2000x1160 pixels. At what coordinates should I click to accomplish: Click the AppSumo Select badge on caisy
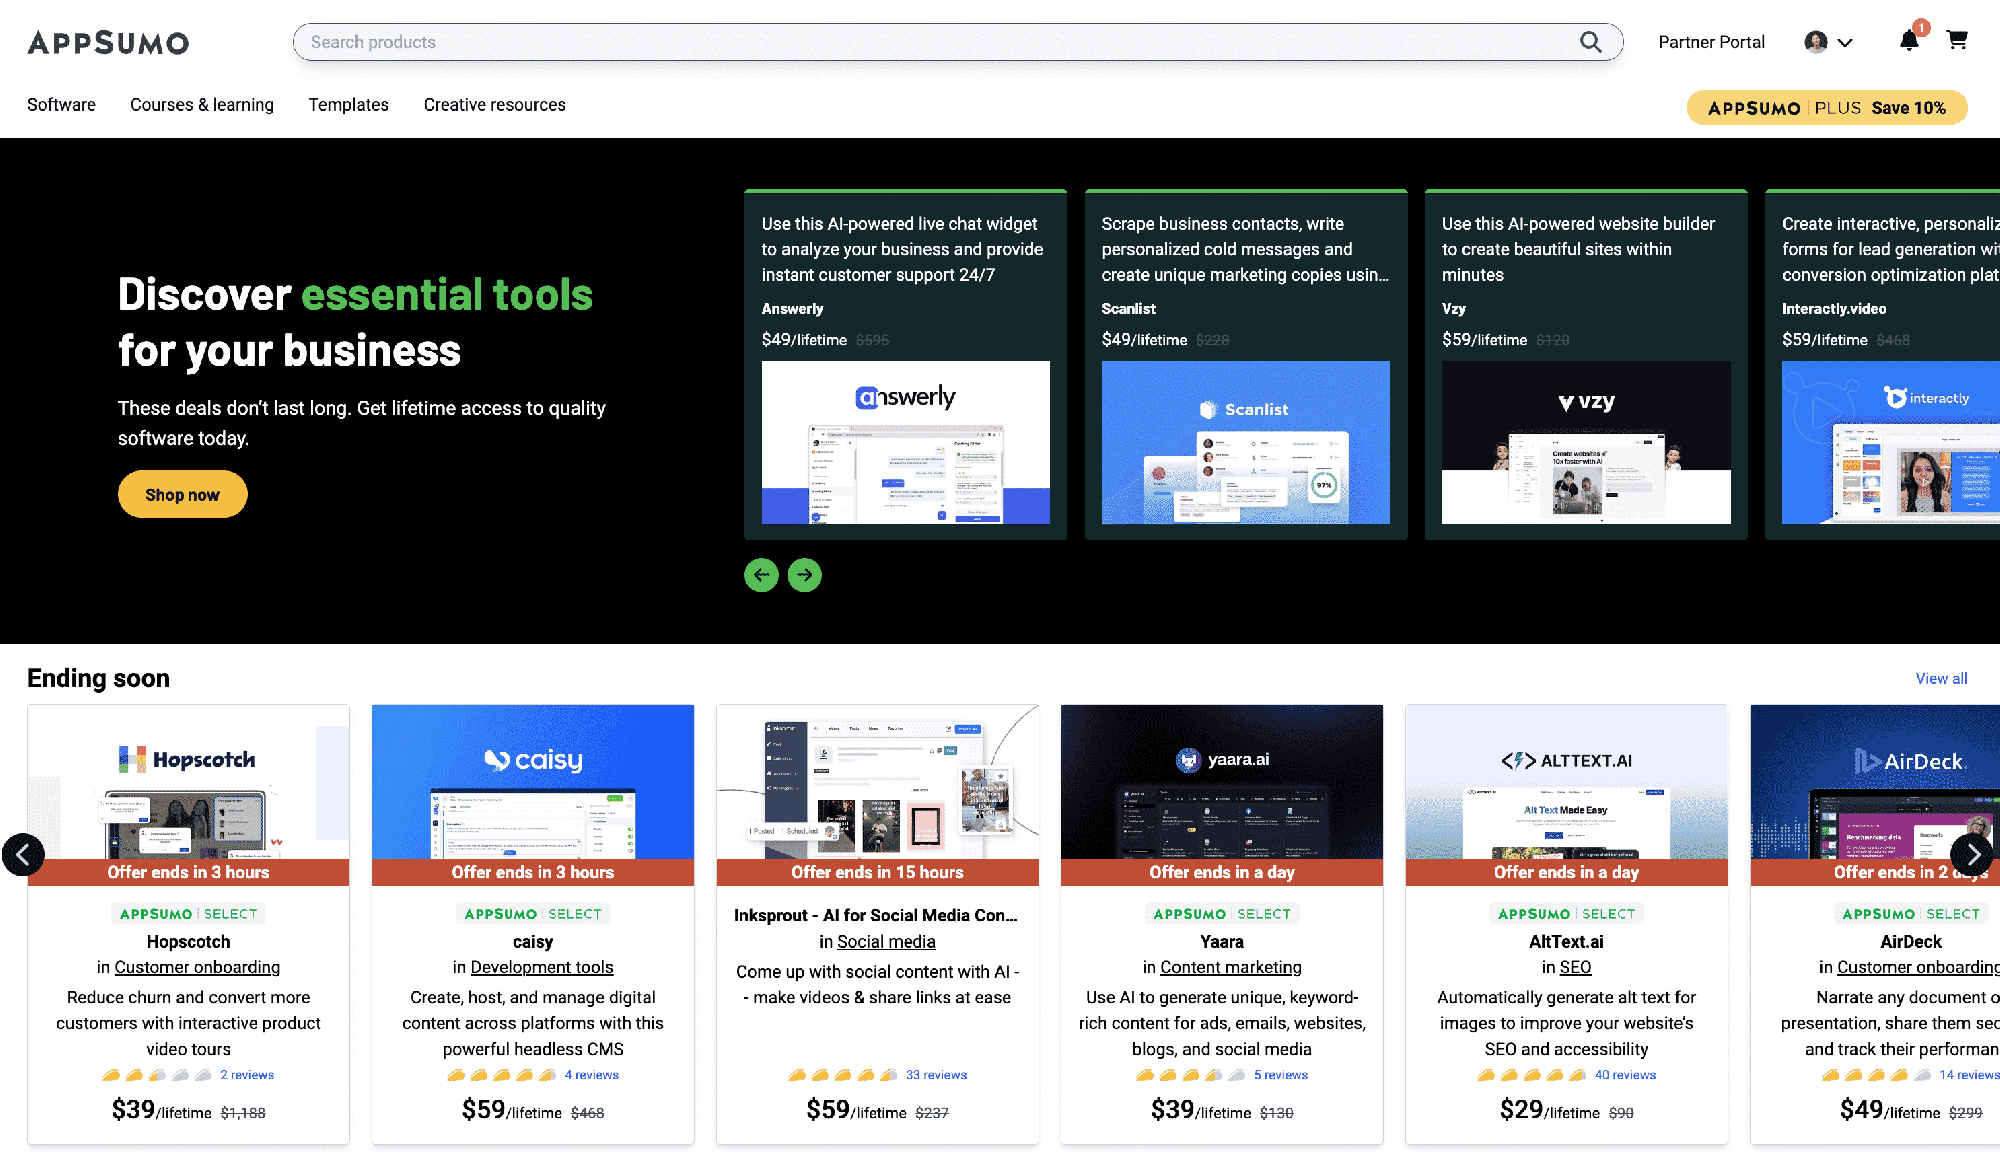(533, 914)
